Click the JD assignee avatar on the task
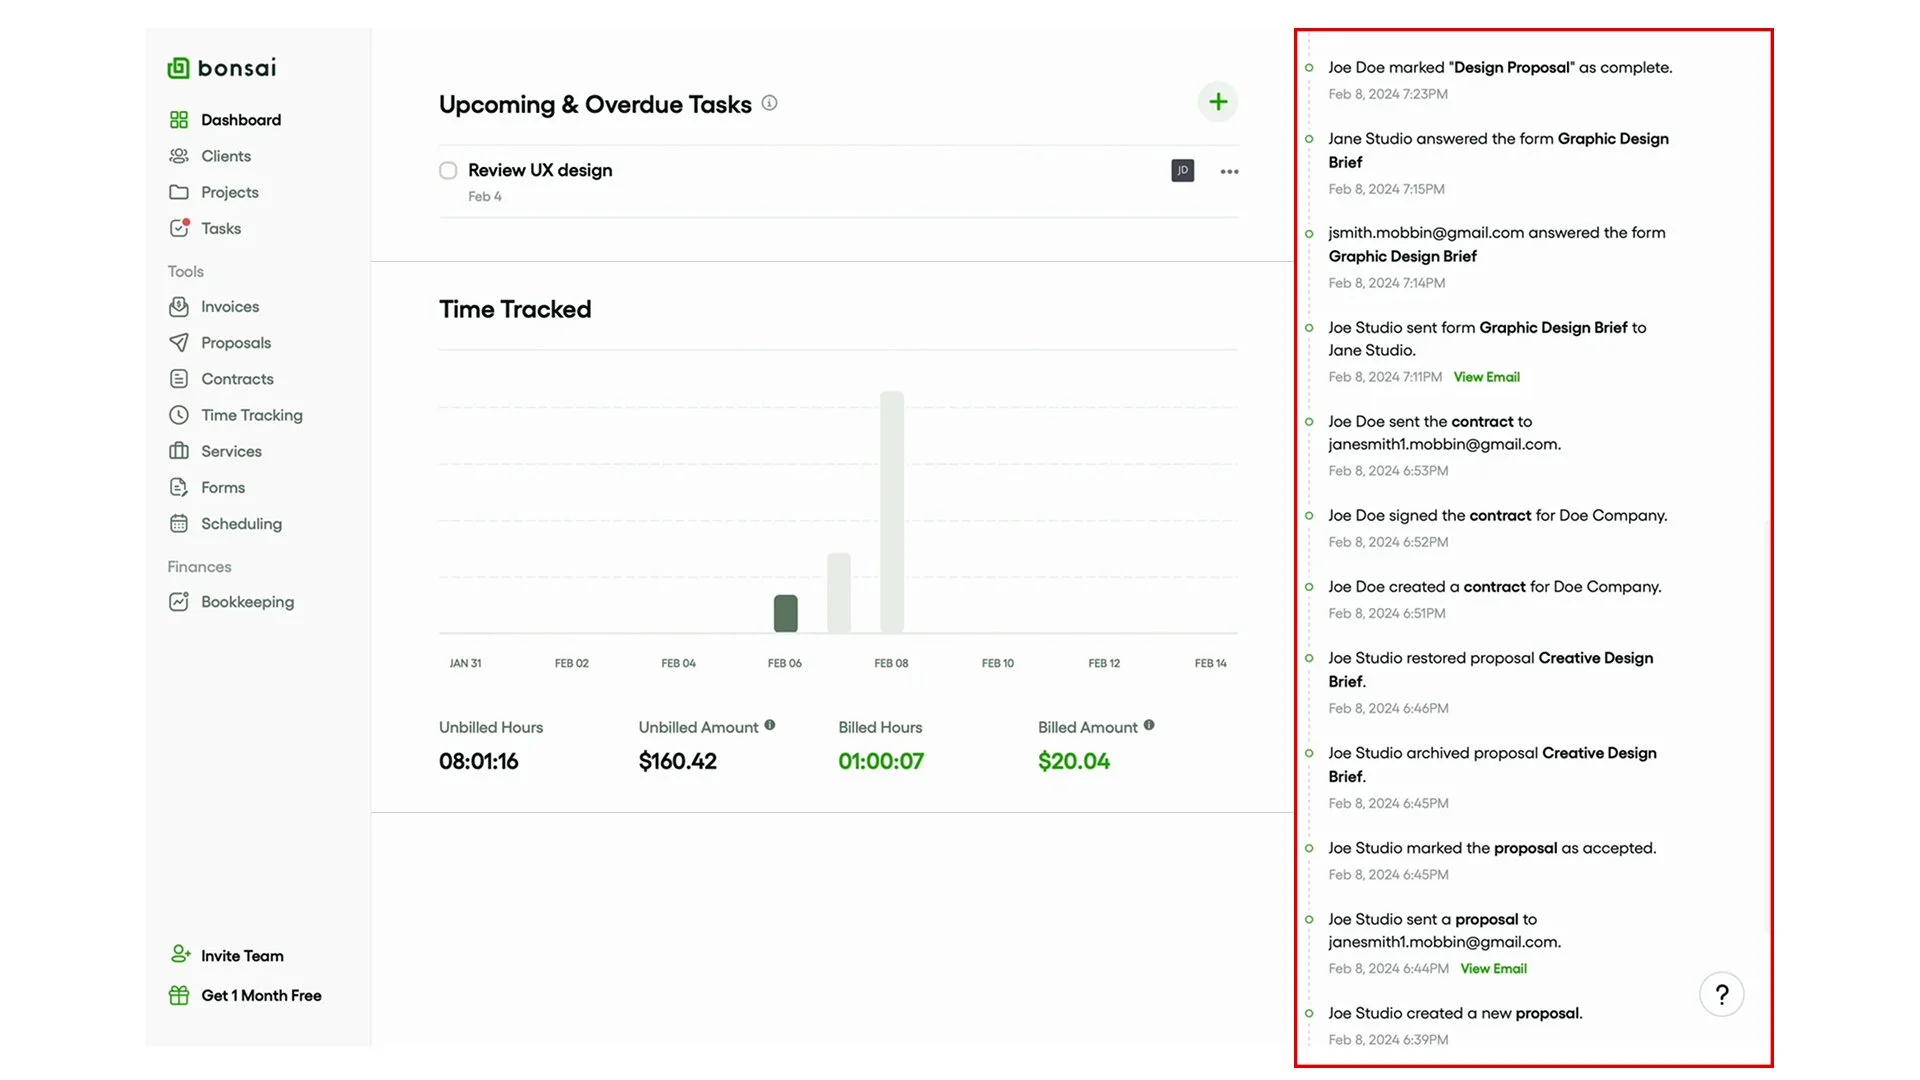Viewport: 1920px width, 1080px height. coord(1182,171)
